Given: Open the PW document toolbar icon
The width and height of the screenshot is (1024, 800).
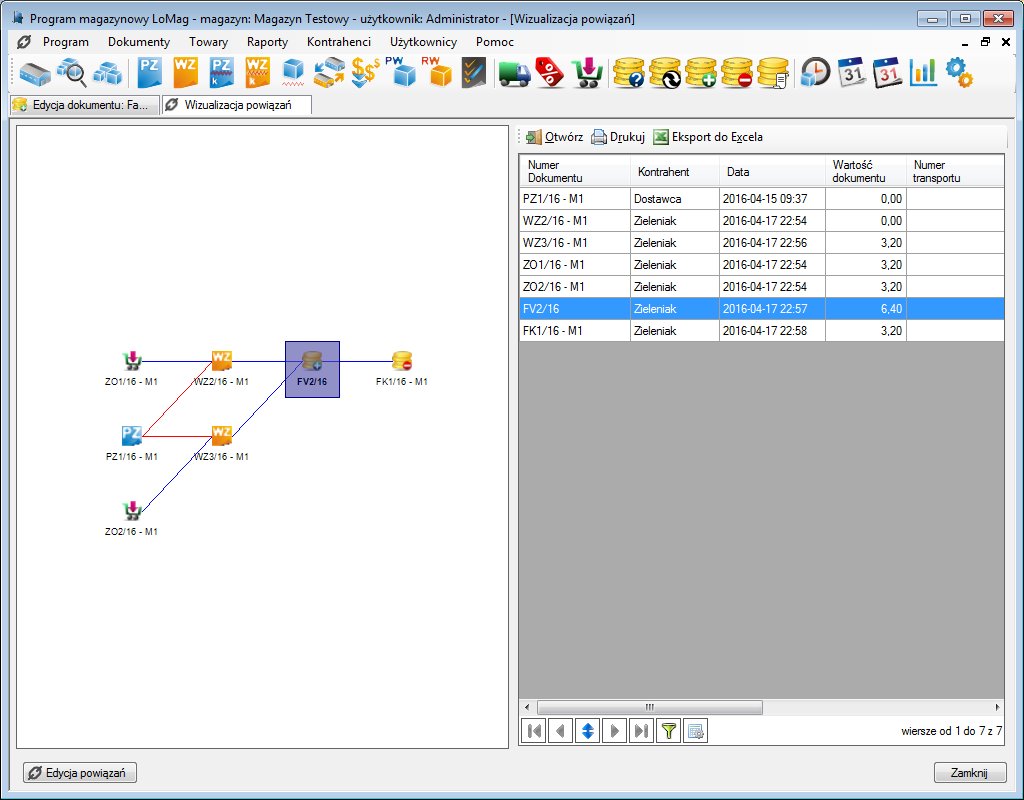Looking at the screenshot, I should tap(401, 73).
